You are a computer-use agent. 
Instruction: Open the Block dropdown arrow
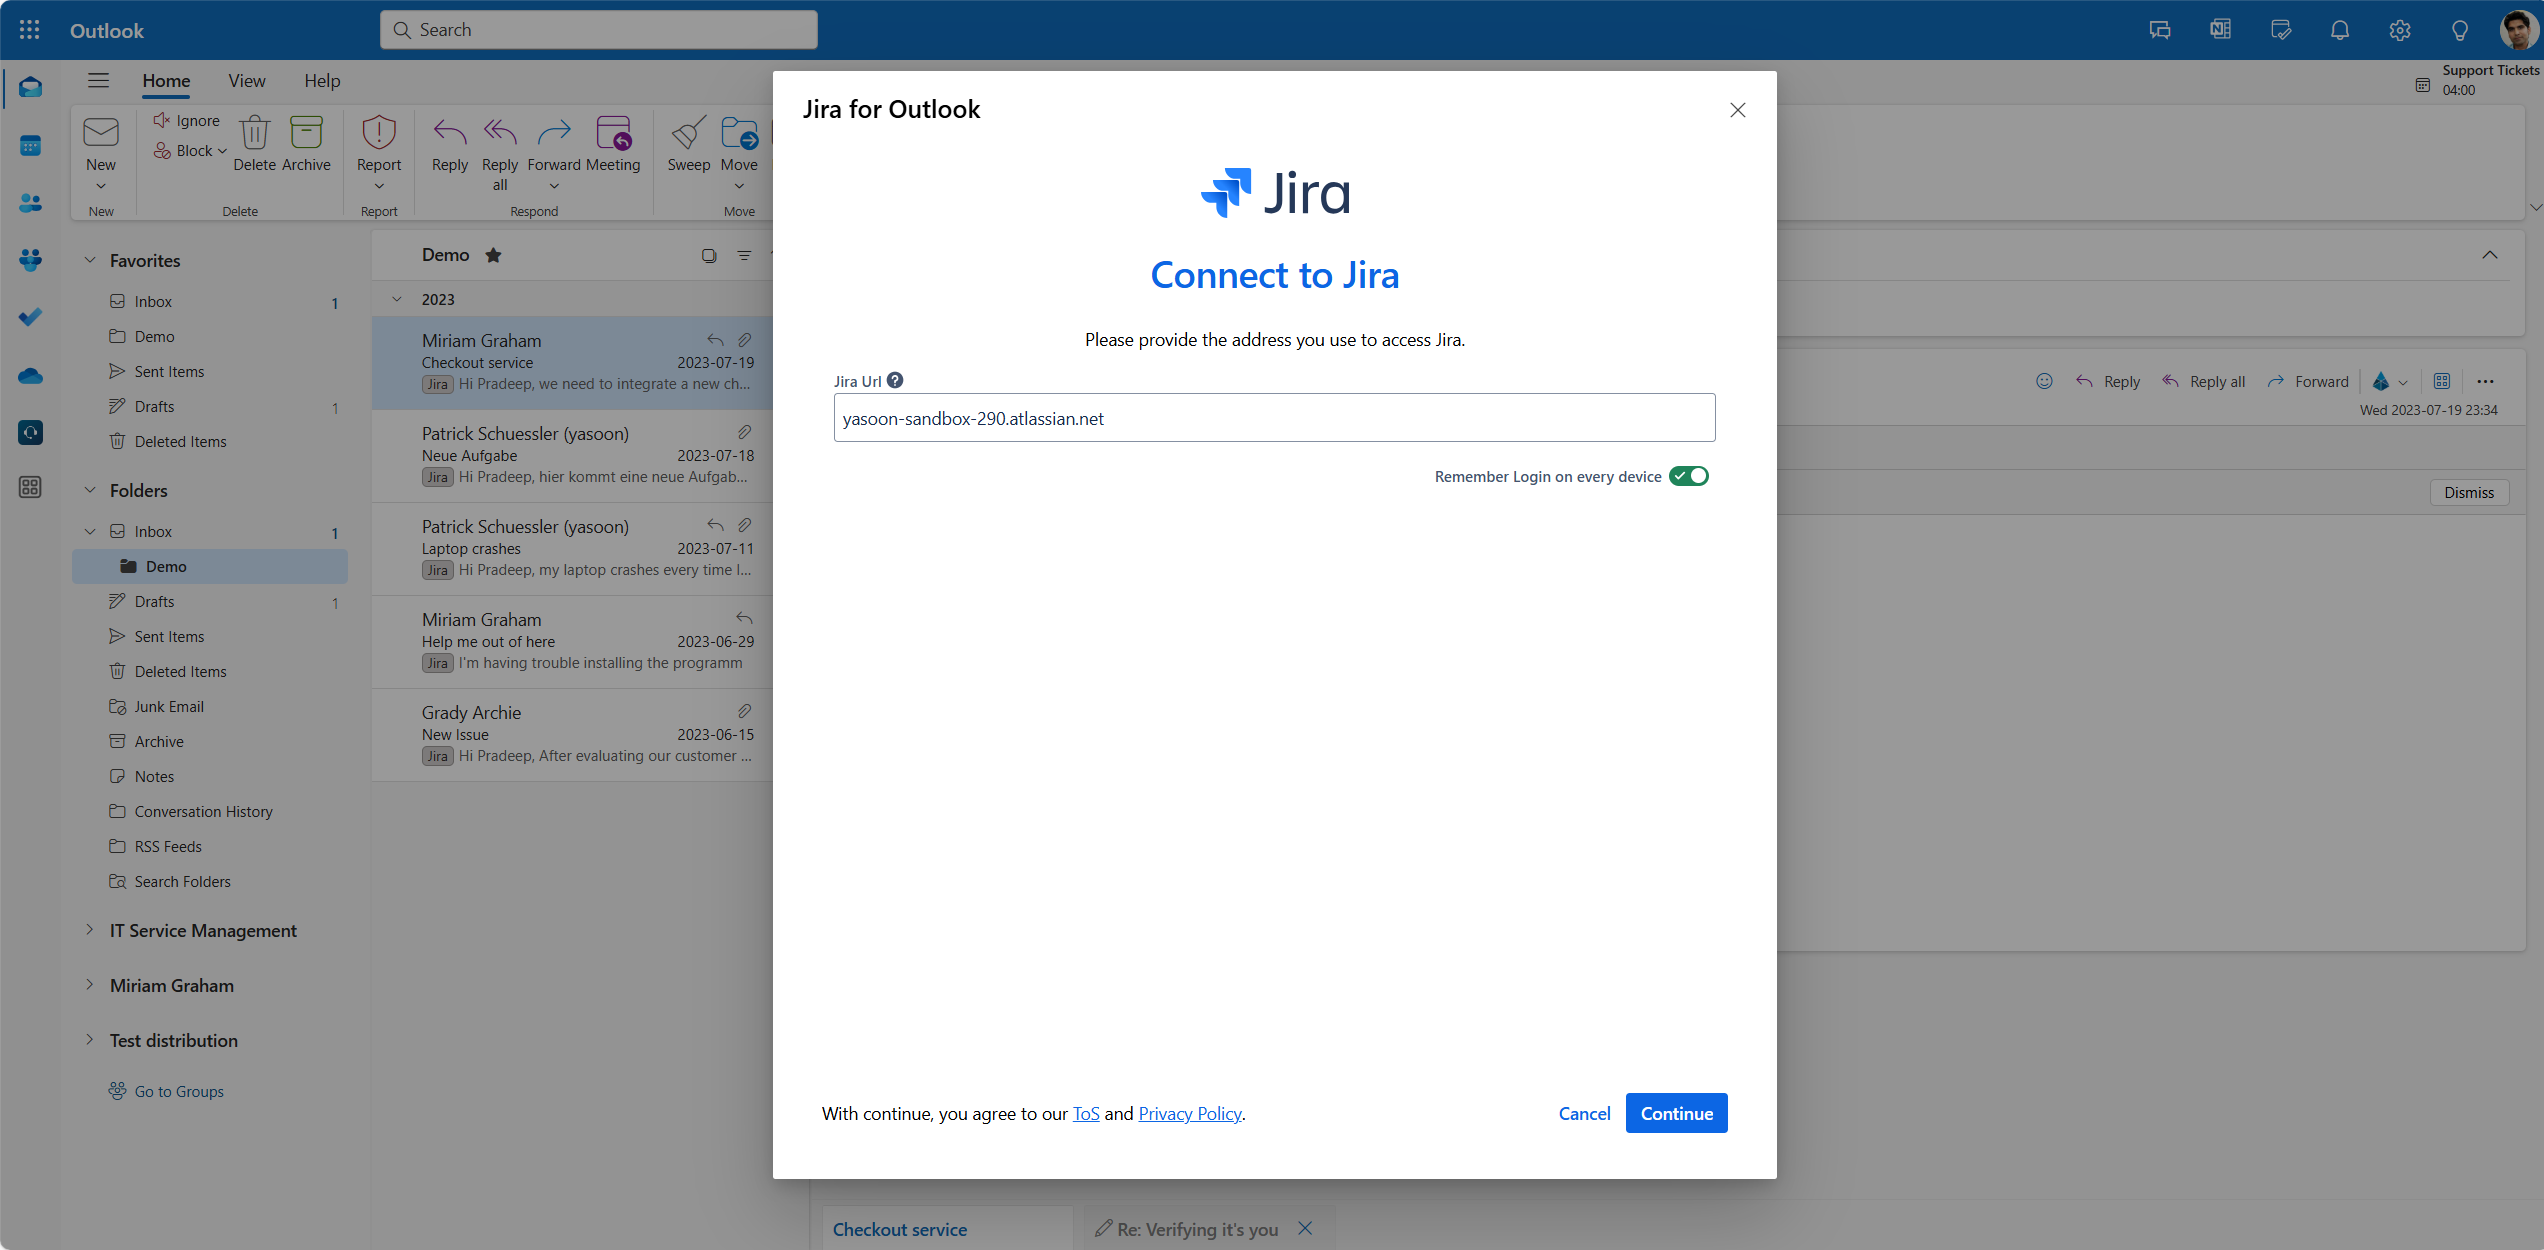(x=222, y=151)
